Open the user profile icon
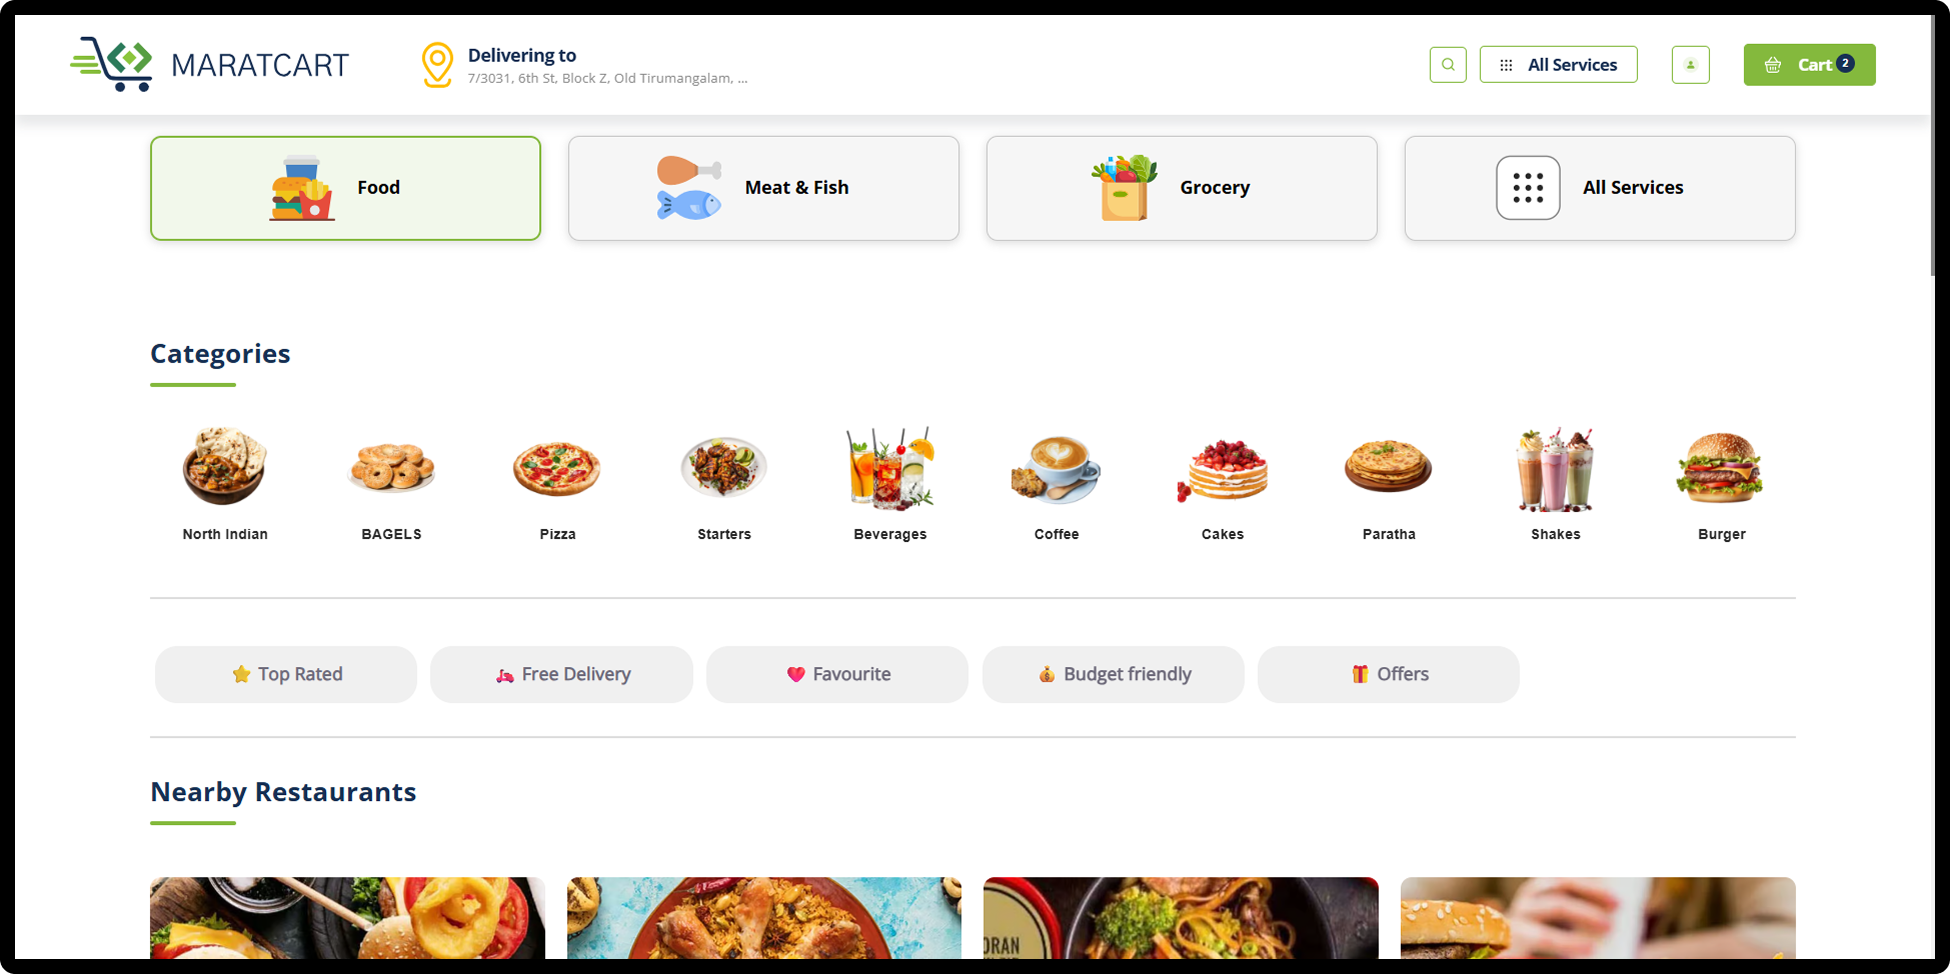Screen dimensions: 1950x974 coord(1690,65)
